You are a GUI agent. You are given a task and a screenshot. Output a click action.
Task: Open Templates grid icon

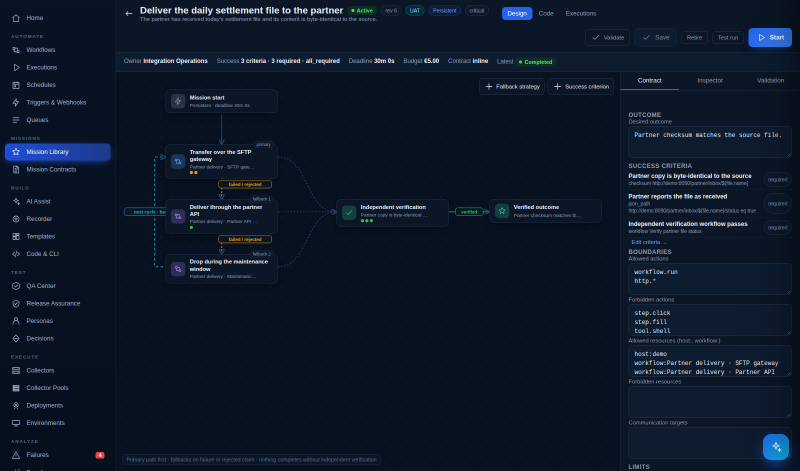point(16,237)
